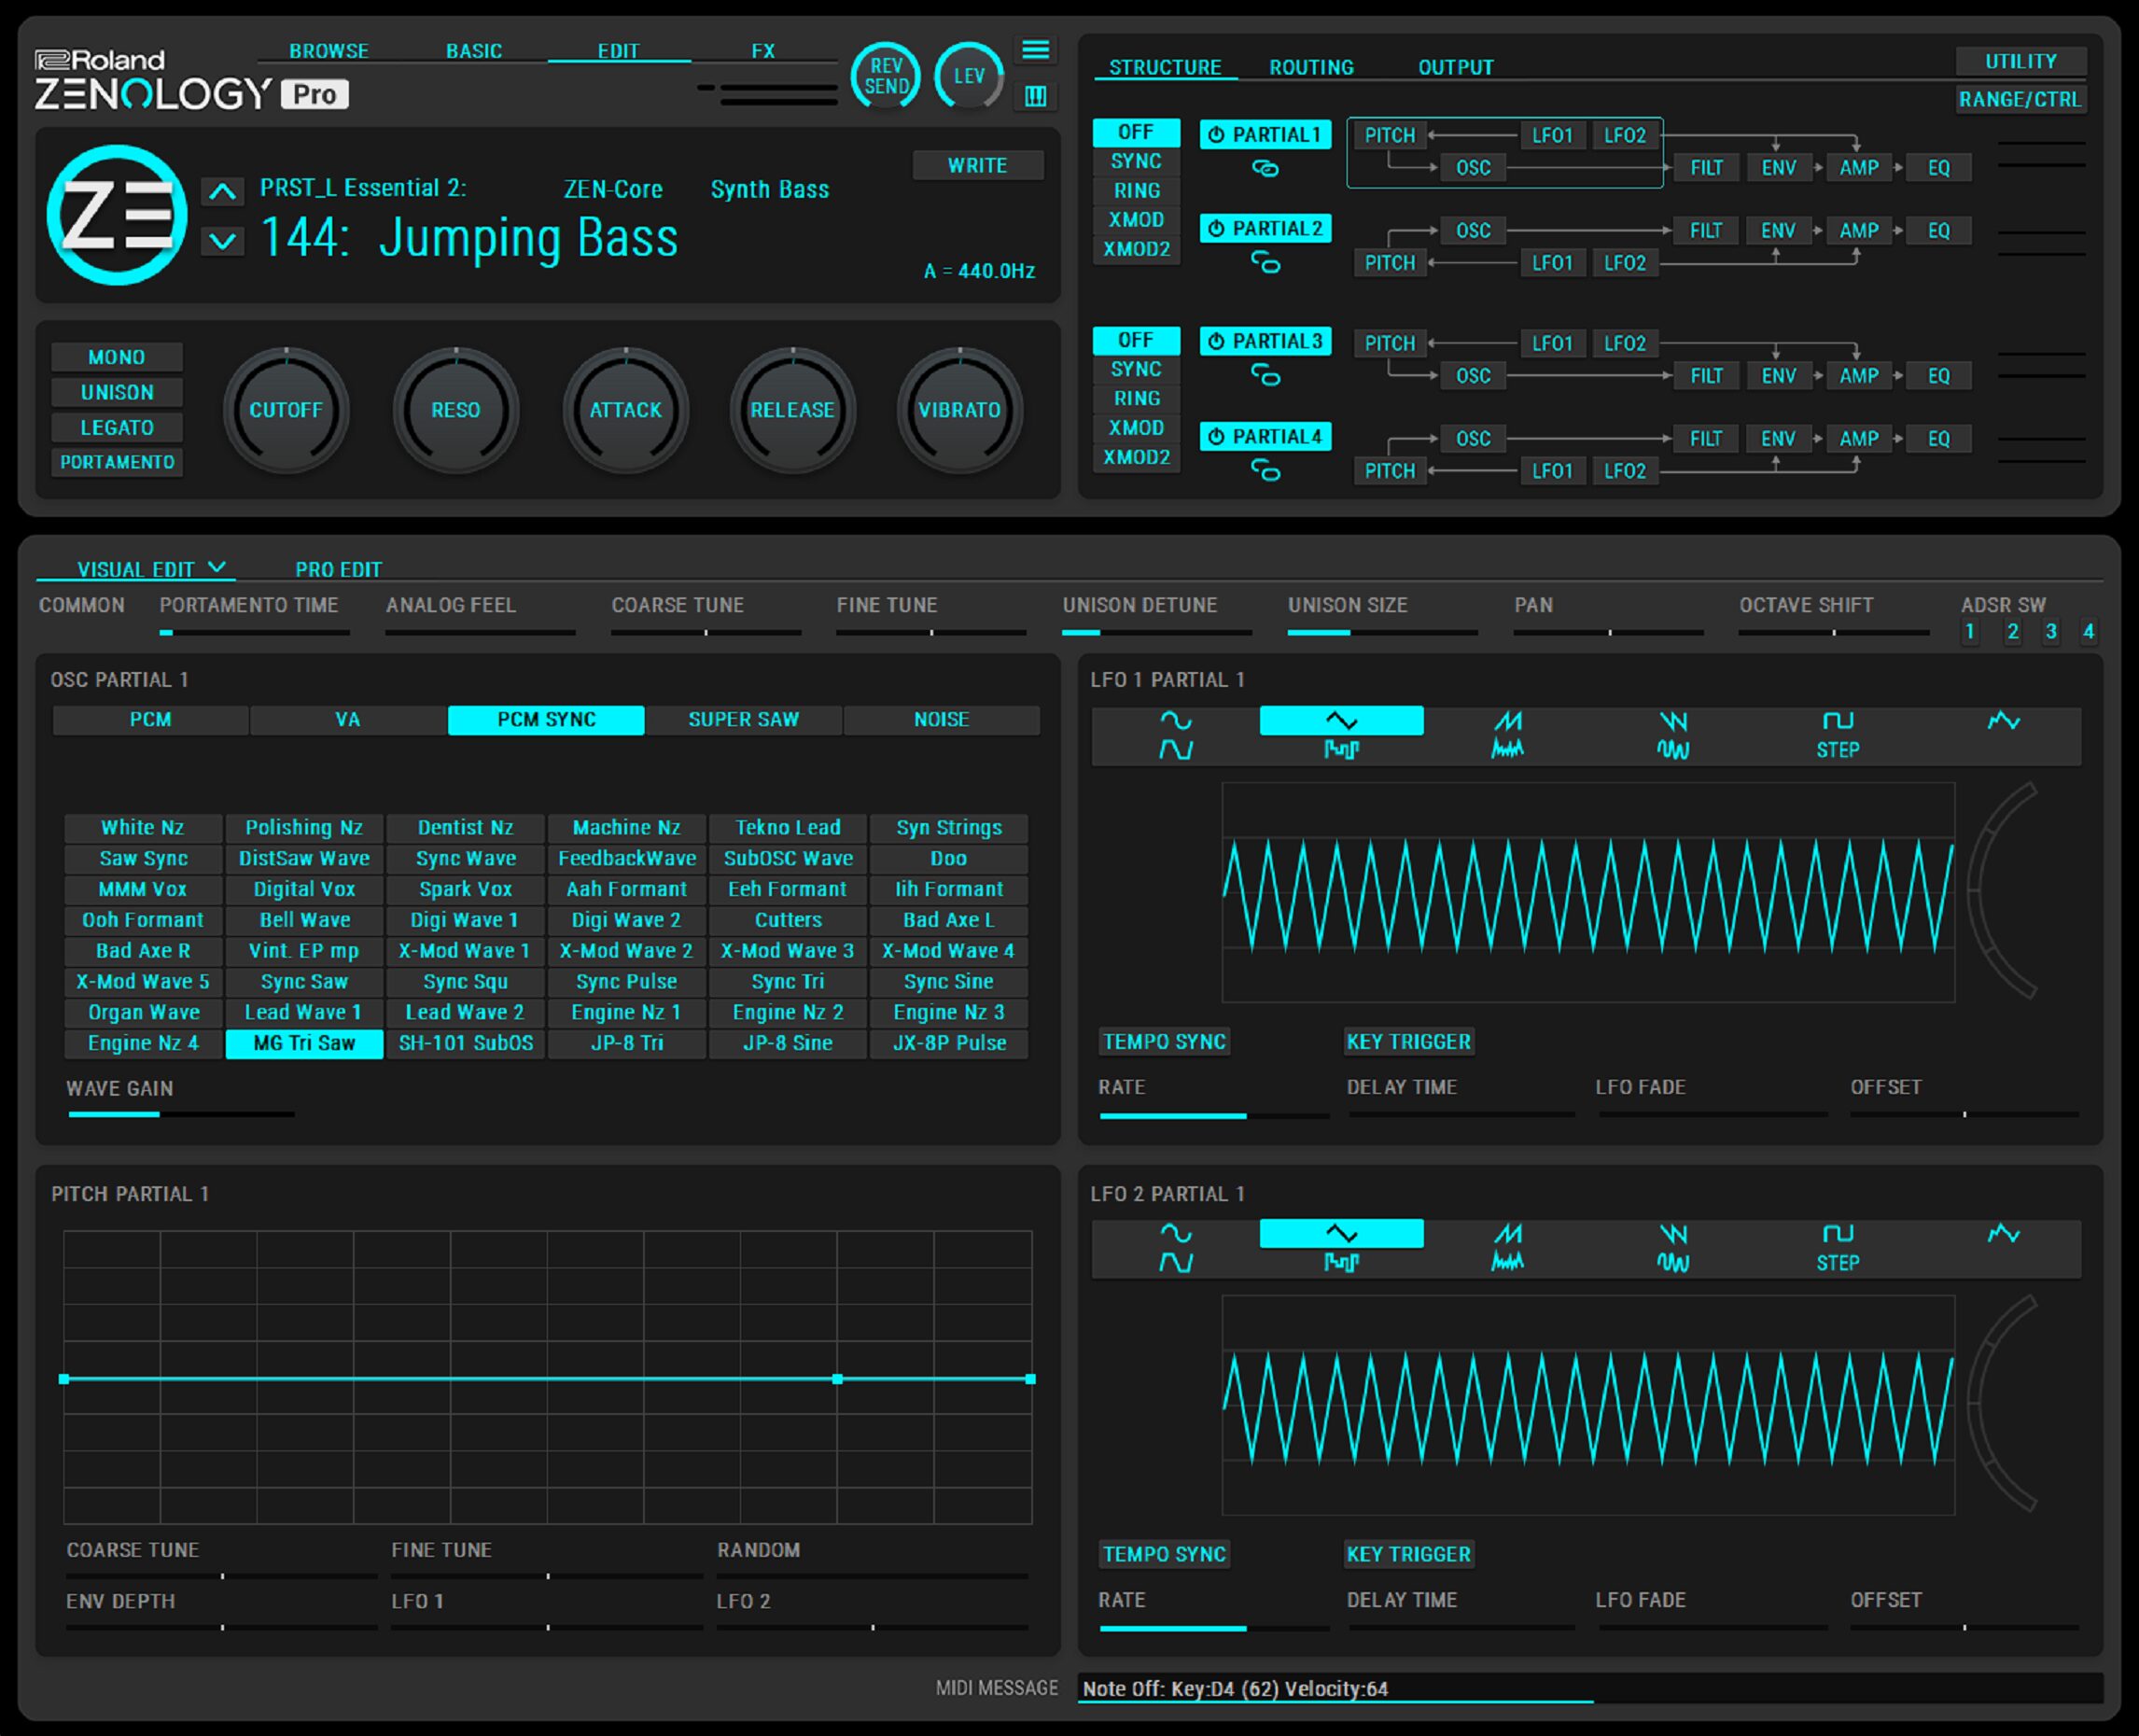This screenshot has height=1736, width=2139.
Task: Toggle LEGATO switch
Action: [x=117, y=427]
